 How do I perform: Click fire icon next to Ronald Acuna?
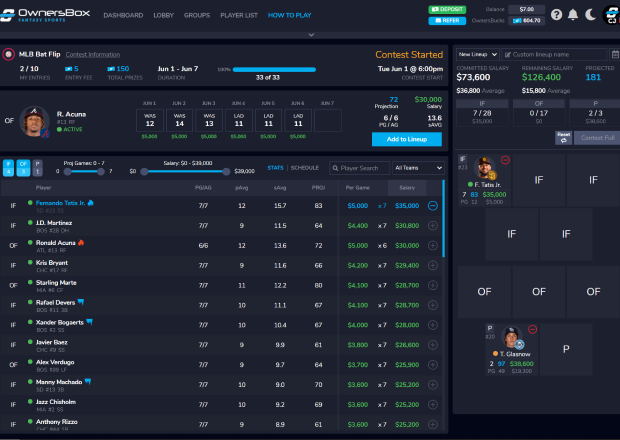81,242
